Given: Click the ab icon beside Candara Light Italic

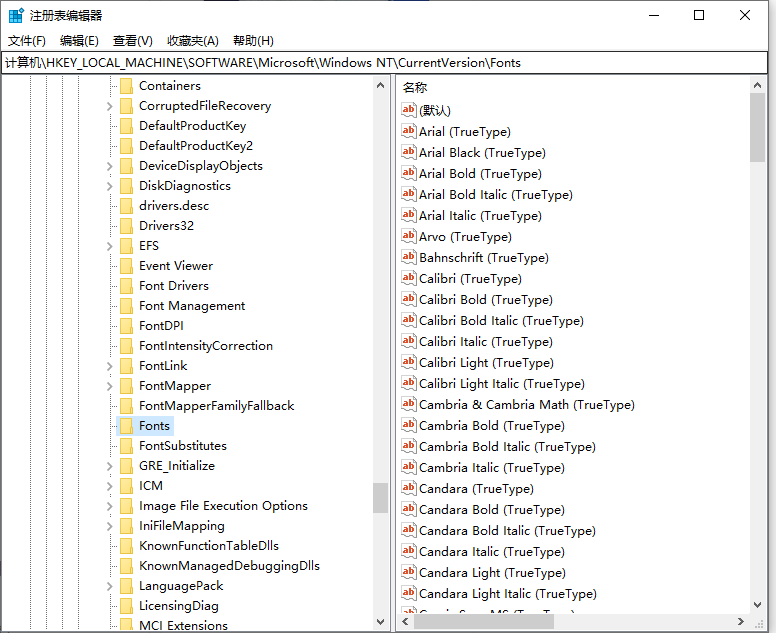Looking at the screenshot, I should click(x=408, y=593).
